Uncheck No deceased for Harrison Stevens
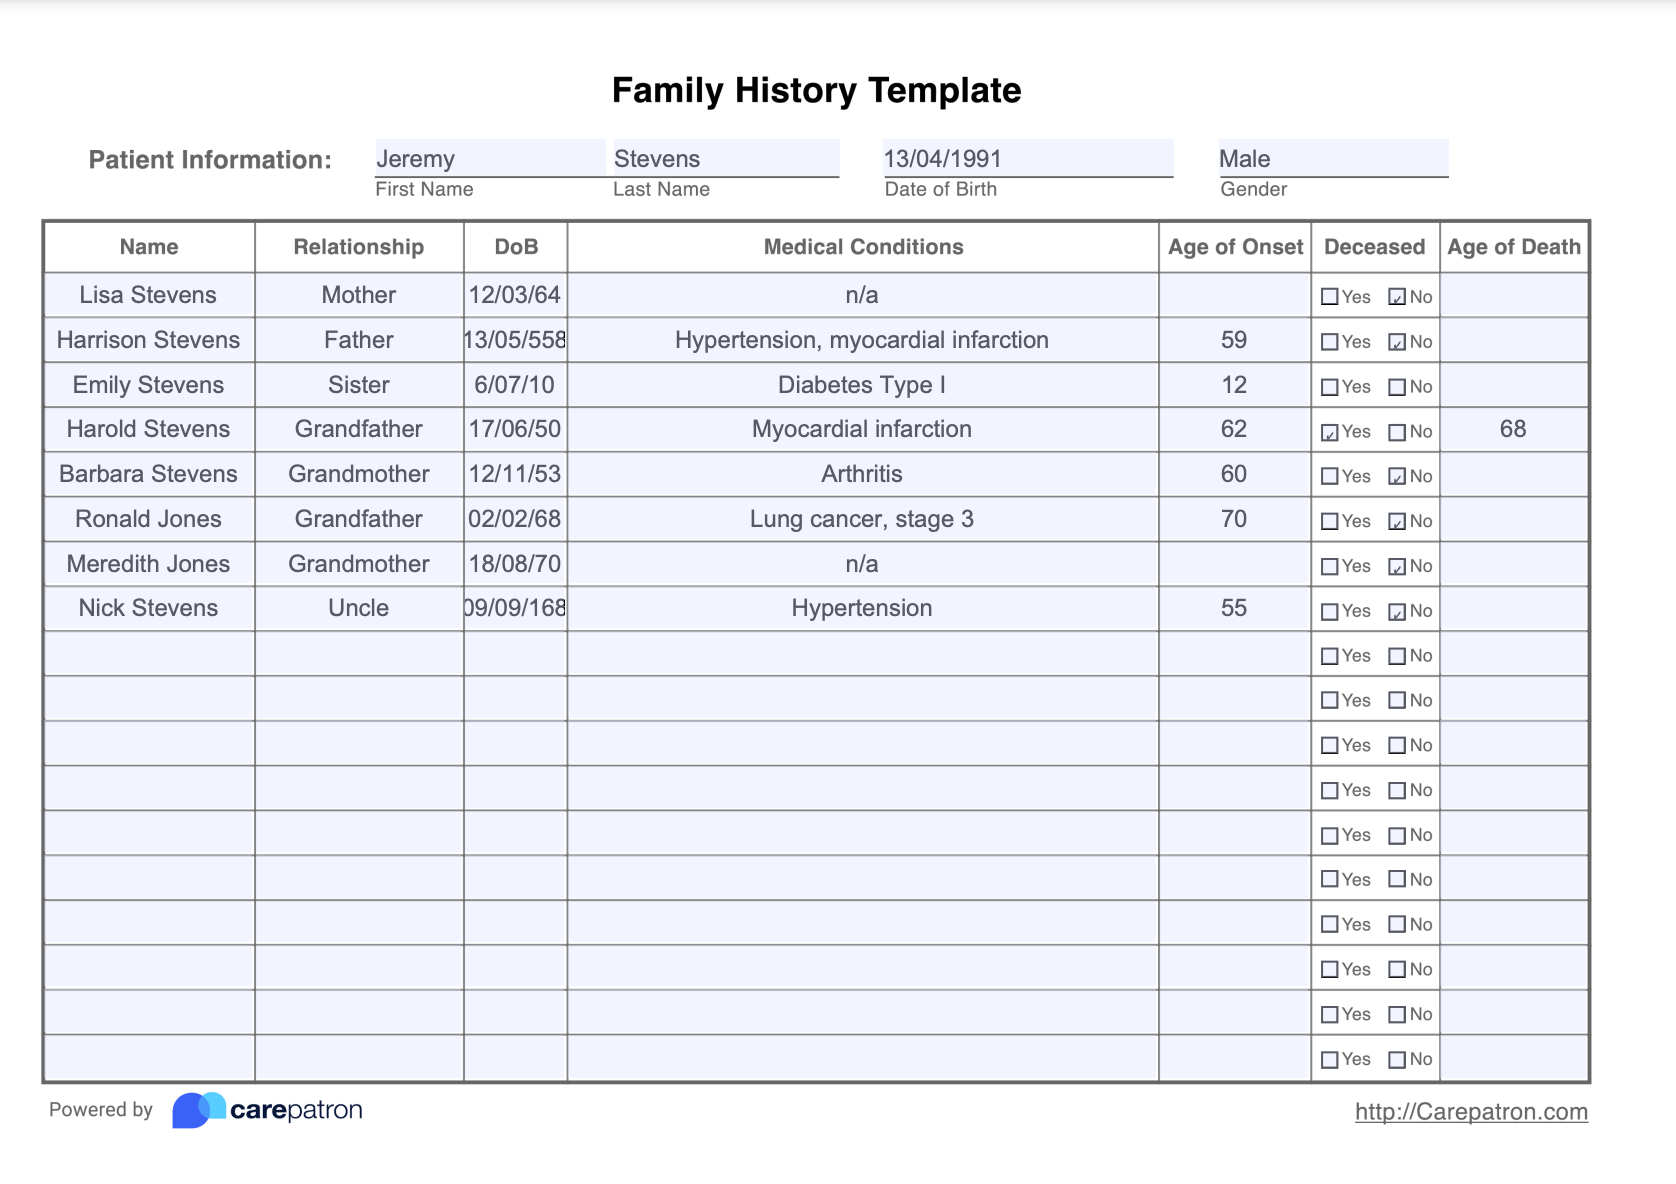This screenshot has width=1676, height=1184. [x=1397, y=342]
